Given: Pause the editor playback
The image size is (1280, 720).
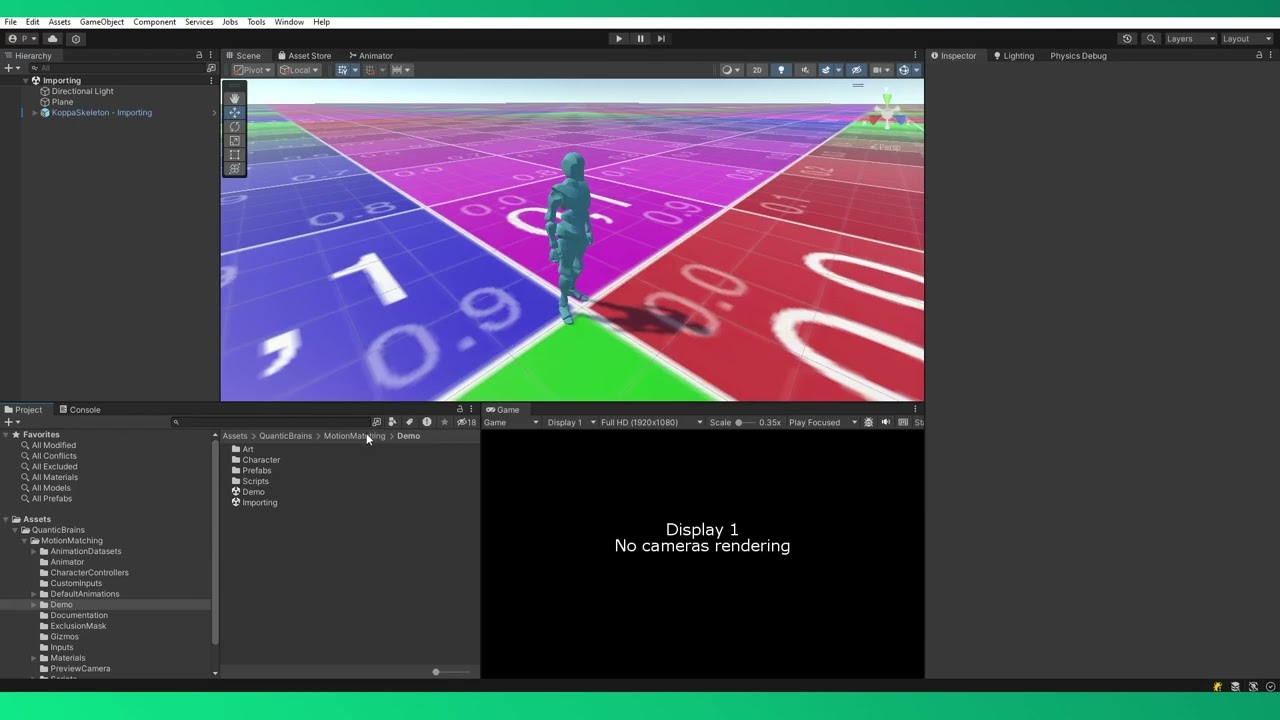Looking at the screenshot, I should point(640,39).
